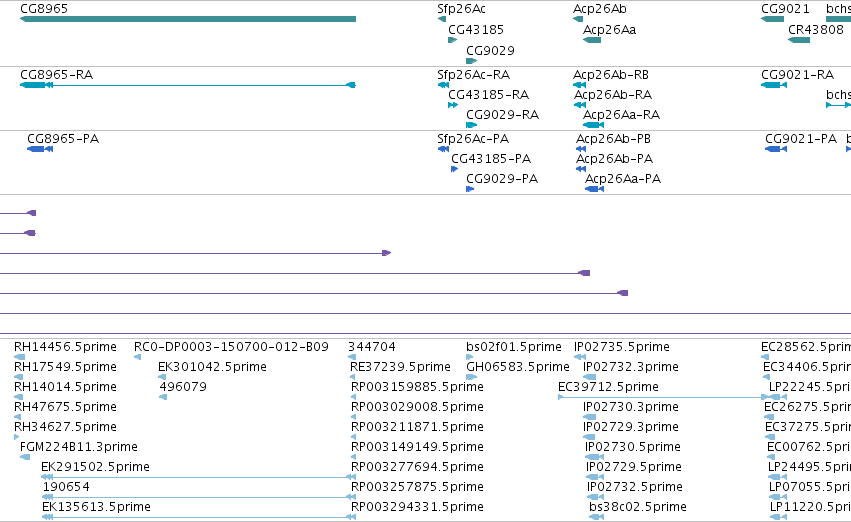Click transcript Acp26Ab-RA
Viewport: 851px width, 522px height.
pos(580,105)
